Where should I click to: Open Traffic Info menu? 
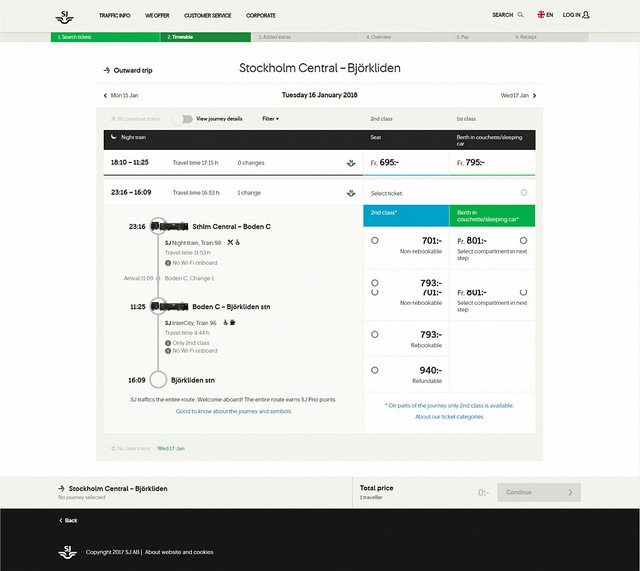(x=115, y=16)
